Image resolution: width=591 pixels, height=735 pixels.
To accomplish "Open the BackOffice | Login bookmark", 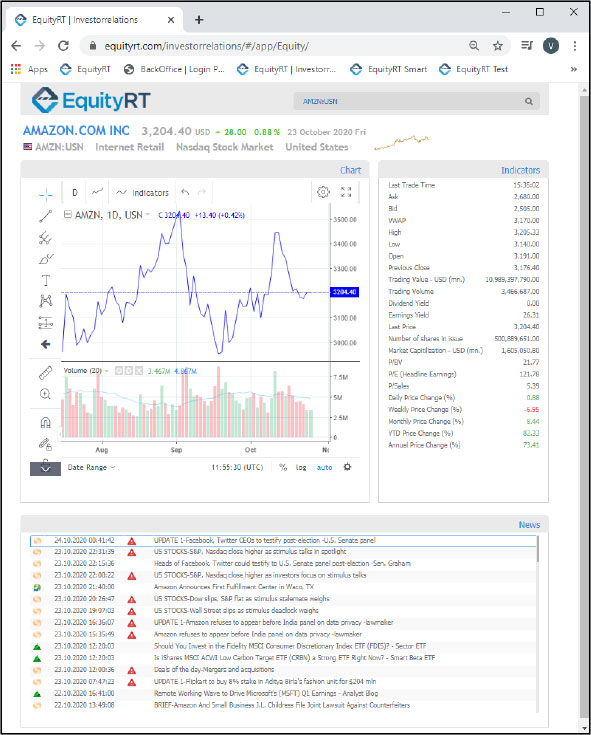I will (174, 69).
